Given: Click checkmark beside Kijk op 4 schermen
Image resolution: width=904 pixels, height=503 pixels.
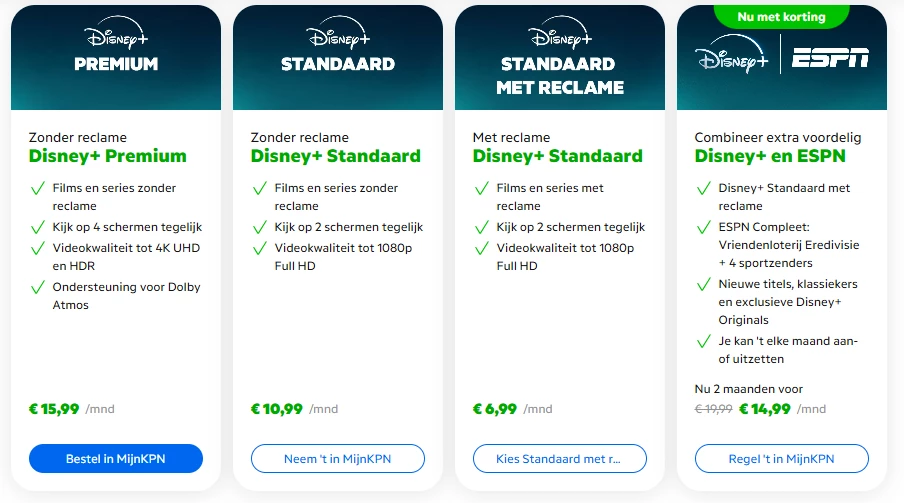Looking at the screenshot, I should click(38, 227).
